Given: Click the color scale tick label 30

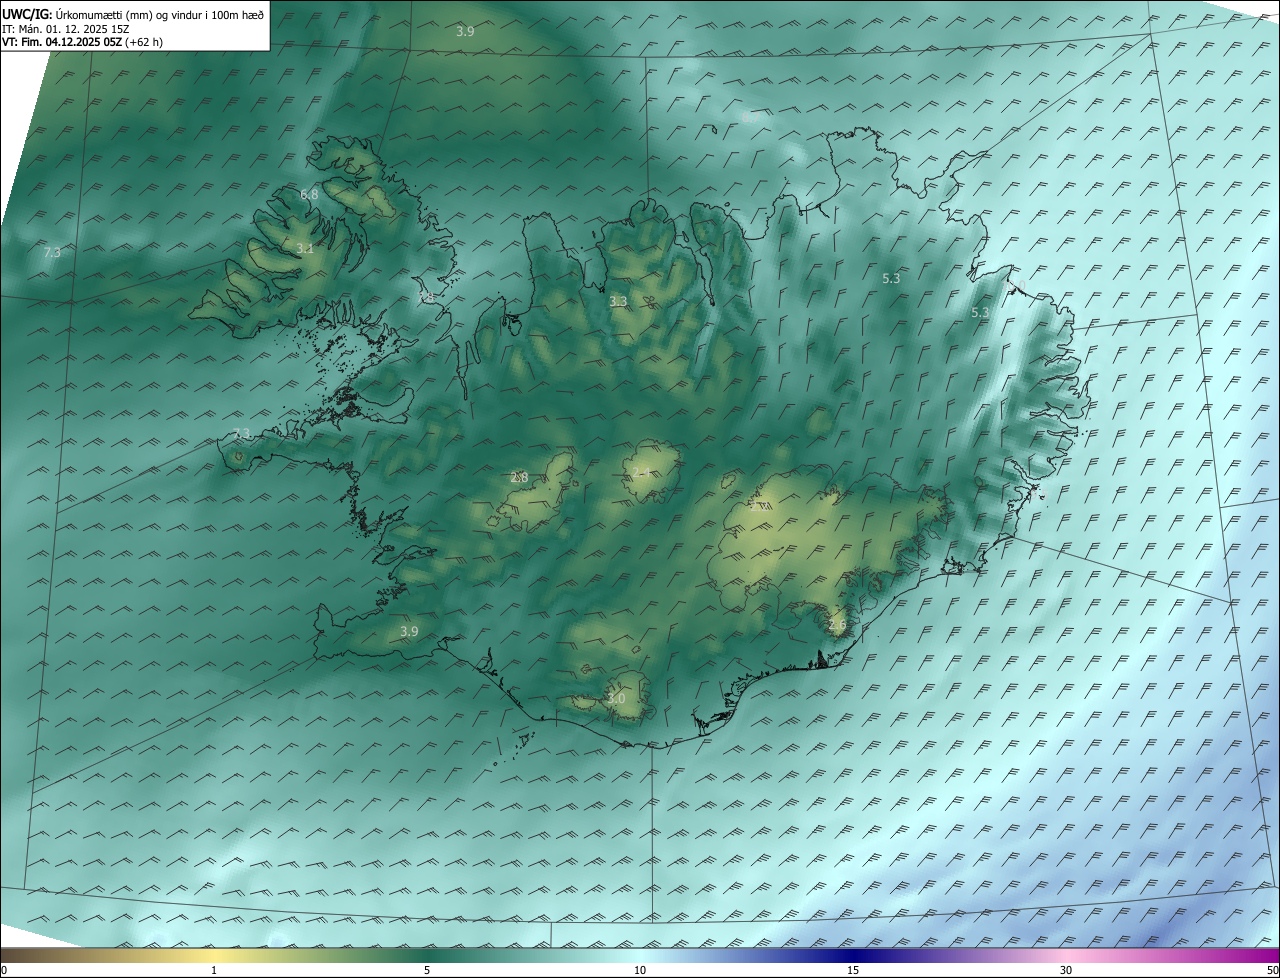Looking at the screenshot, I should pyautogui.click(x=1066, y=970).
